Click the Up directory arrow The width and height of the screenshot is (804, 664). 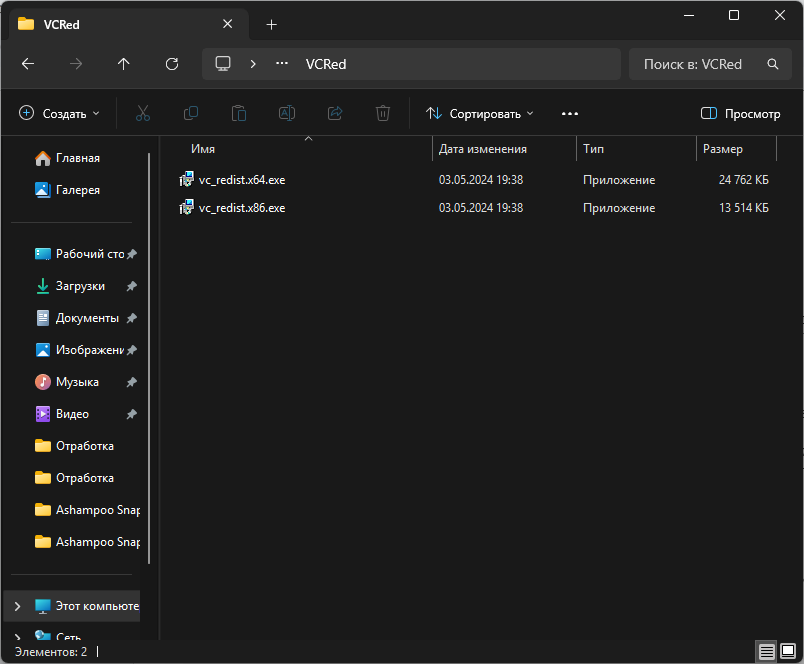click(x=124, y=64)
